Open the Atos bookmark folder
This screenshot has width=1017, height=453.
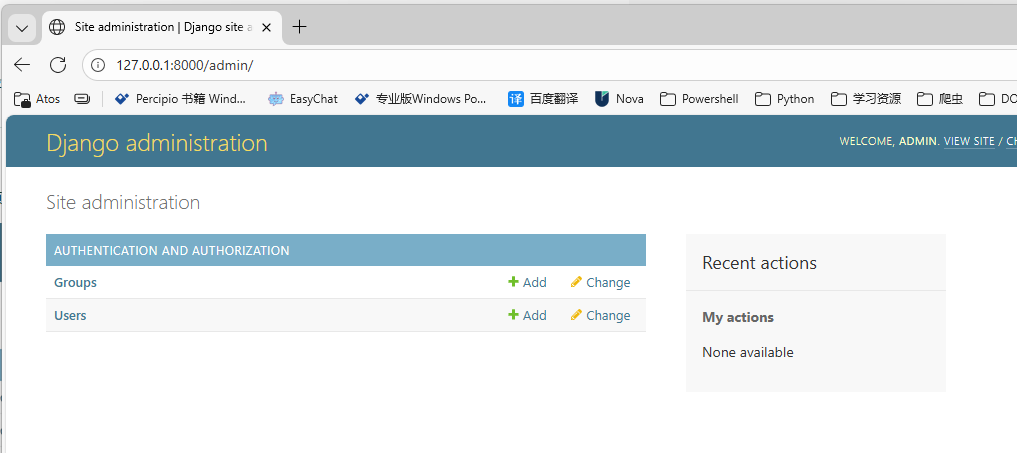[37, 99]
